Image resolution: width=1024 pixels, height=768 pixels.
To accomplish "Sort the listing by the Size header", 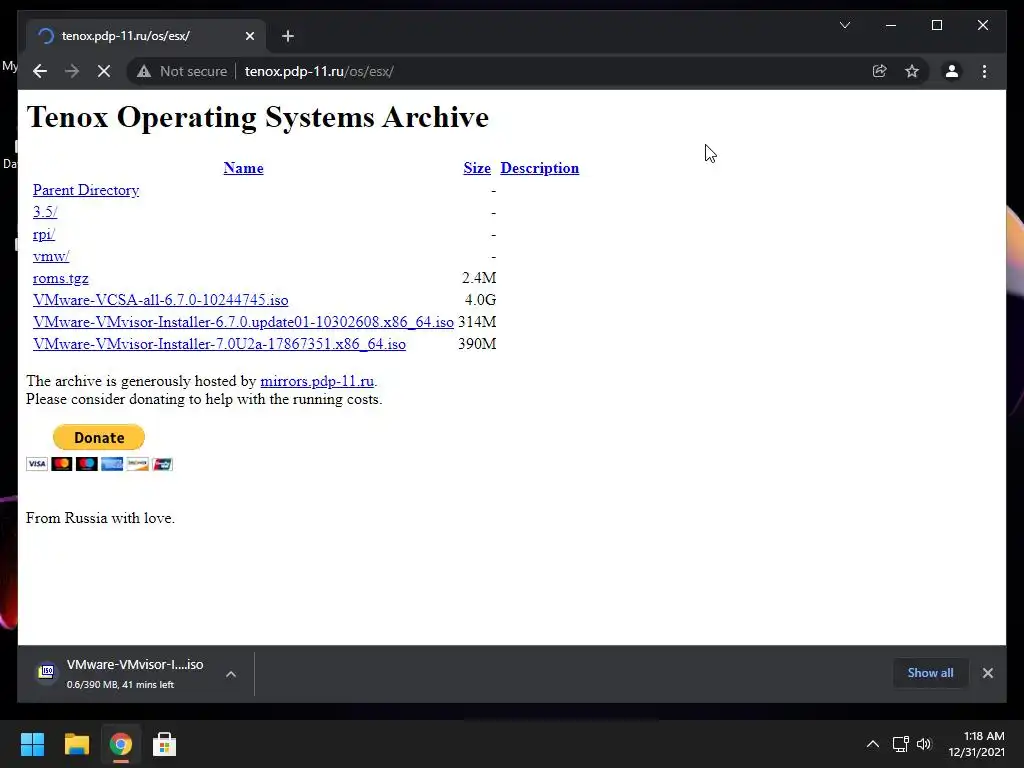I will 477,168.
